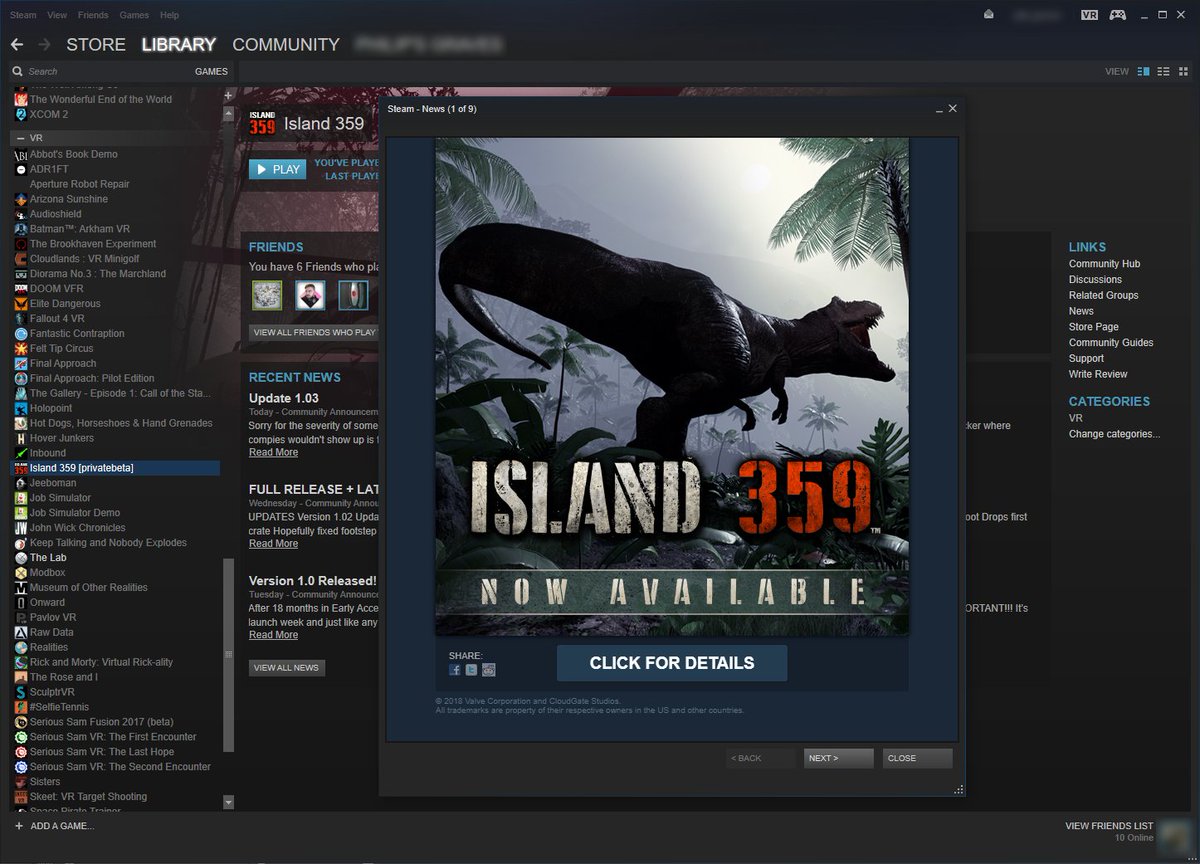The width and height of the screenshot is (1200, 864).
Task: Expand all categories with plus button
Action: (x=228, y=95)
